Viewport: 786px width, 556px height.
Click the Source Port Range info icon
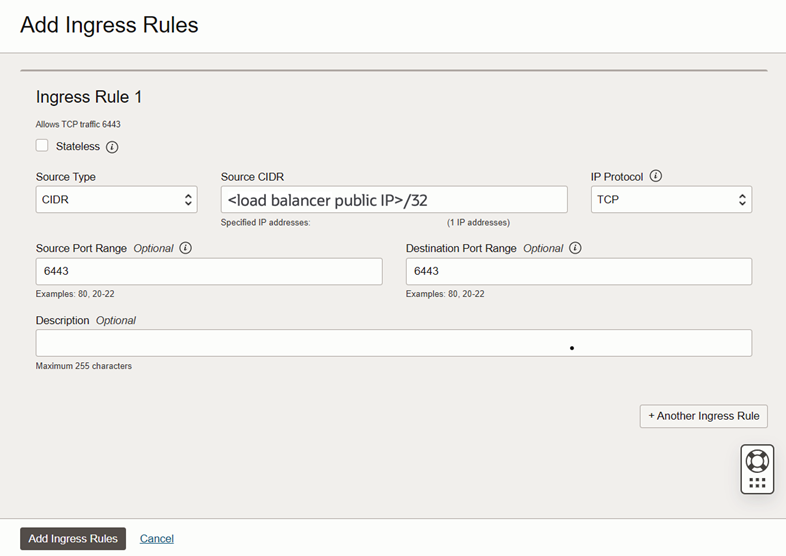click(x=185, y=248)
